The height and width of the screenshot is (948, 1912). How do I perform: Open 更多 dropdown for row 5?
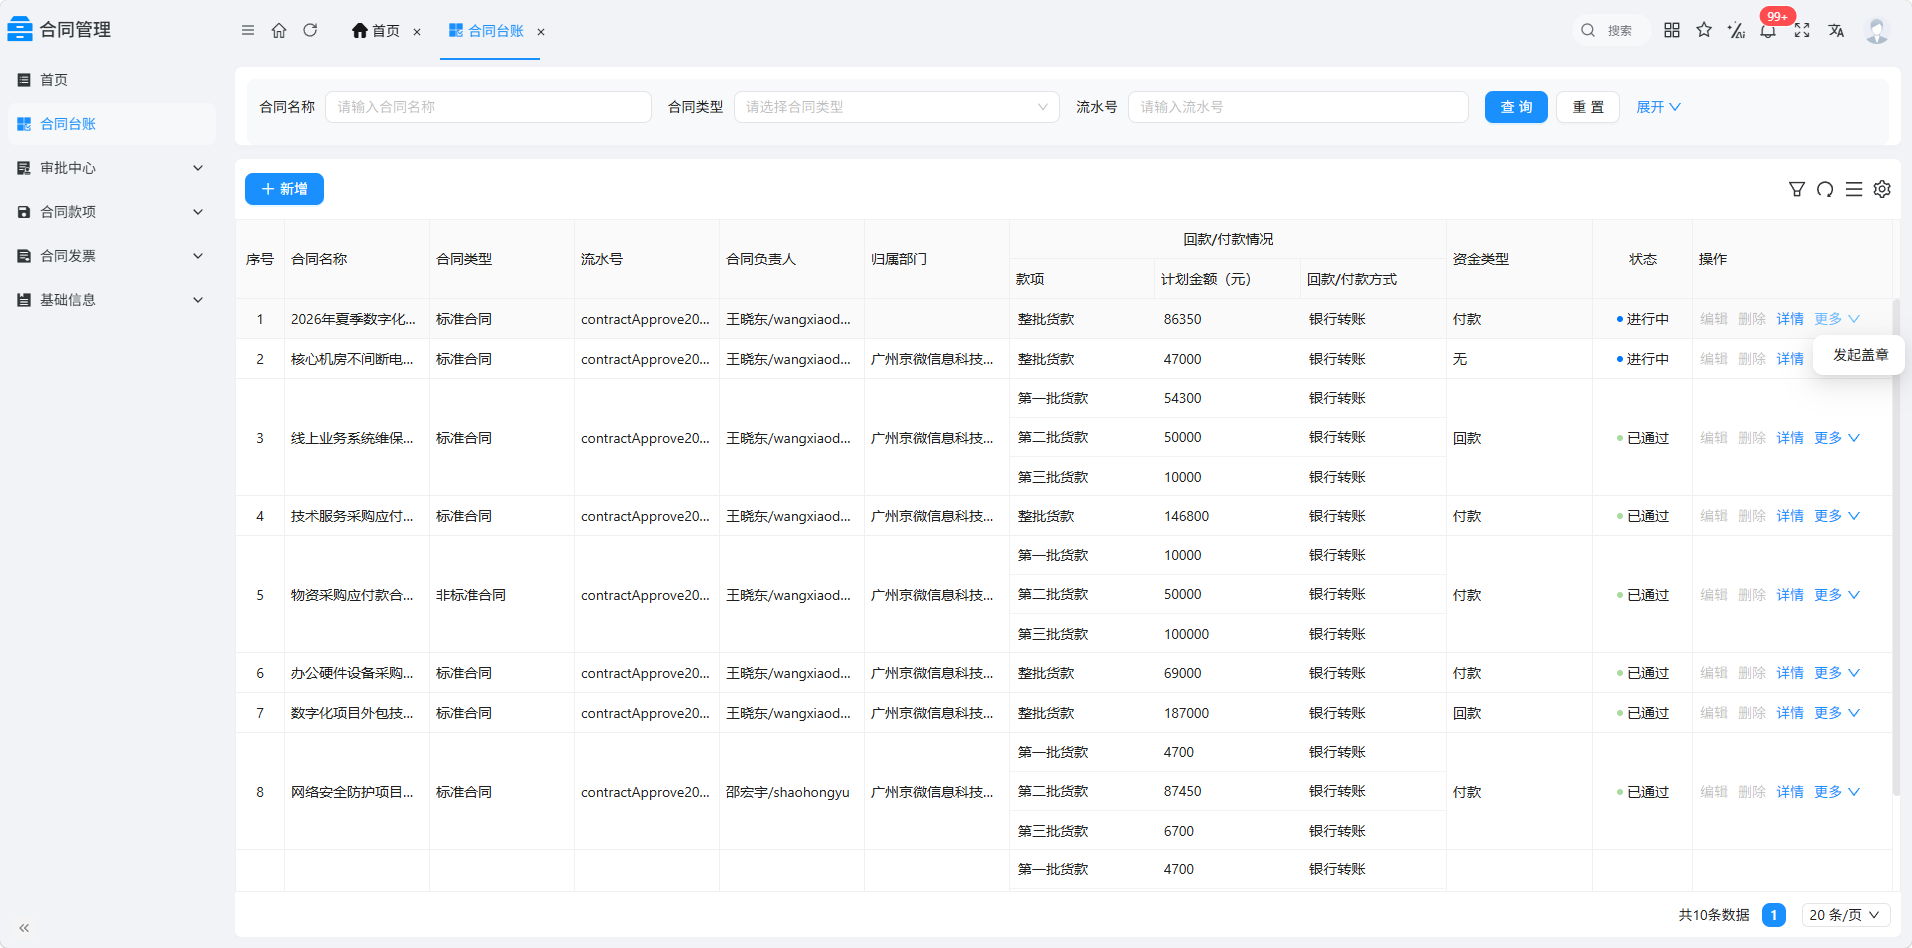pyautogui.click(x=1837, y=595)
